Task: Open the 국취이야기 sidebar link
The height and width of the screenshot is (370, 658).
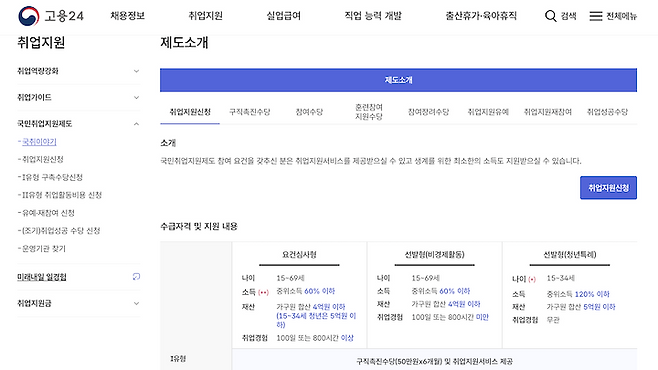Action: (39, 142)
